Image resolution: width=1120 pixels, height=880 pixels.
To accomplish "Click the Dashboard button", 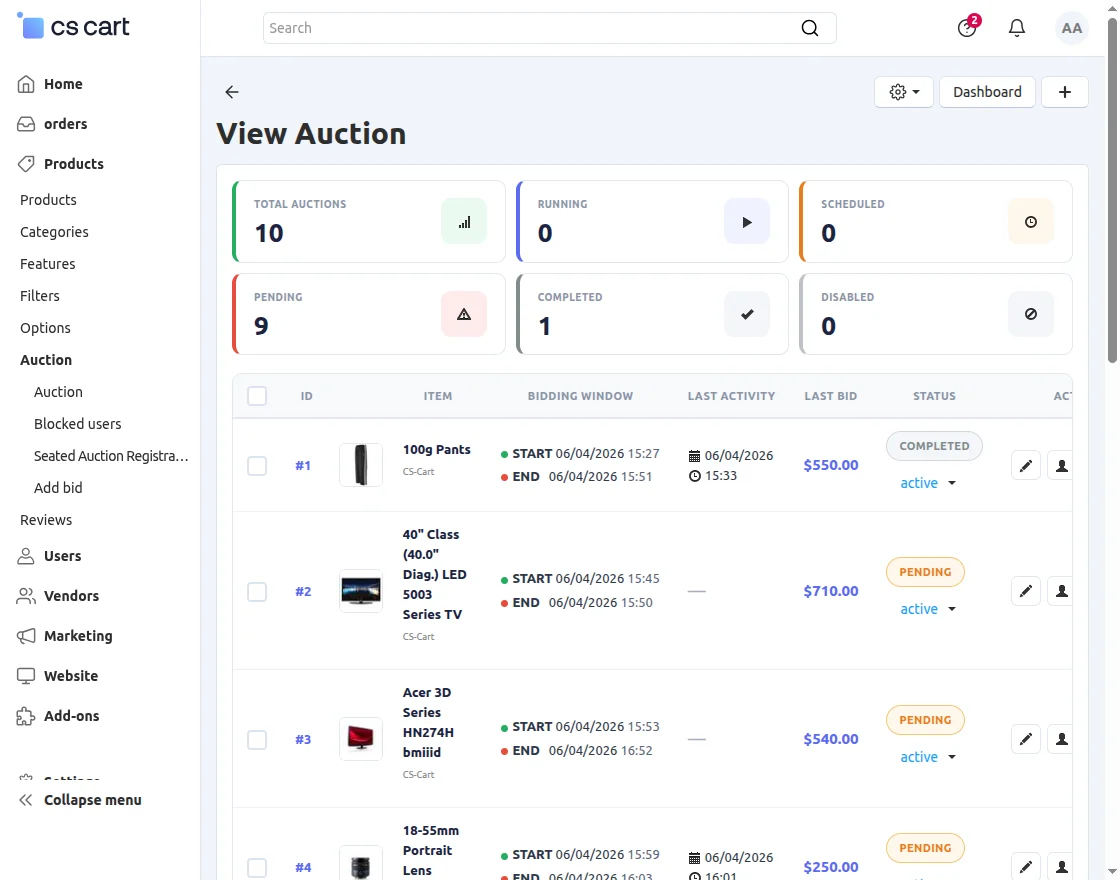I will [x=987, y=92].
